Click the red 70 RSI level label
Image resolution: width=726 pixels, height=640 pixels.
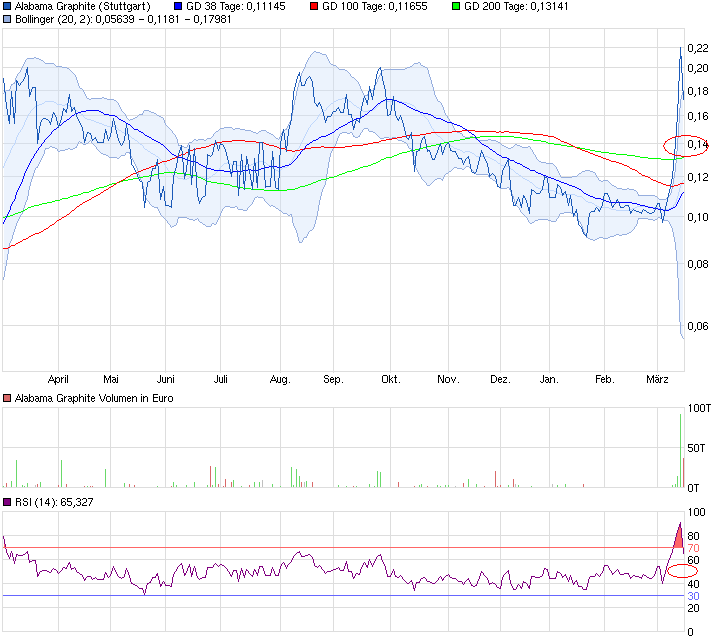point(692,548)
